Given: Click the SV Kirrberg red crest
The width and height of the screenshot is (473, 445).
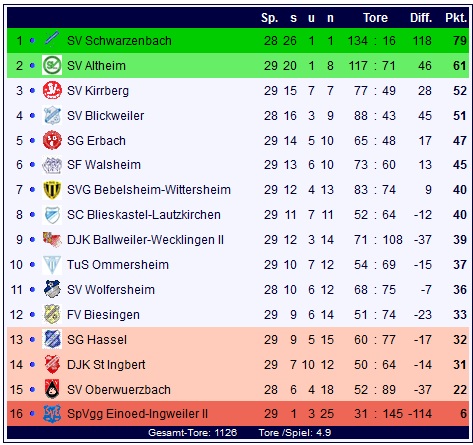Looking at the screenshot, I should pyautogui.click(x=52, y=90).
